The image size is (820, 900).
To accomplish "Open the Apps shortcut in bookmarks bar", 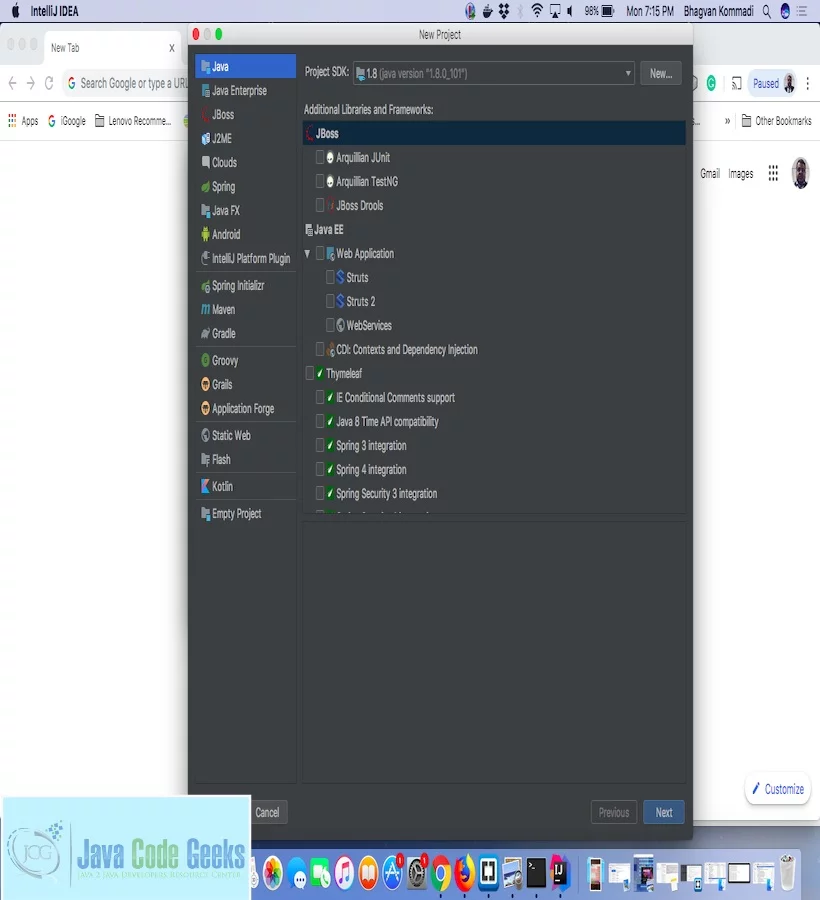I will click(23, 121).
